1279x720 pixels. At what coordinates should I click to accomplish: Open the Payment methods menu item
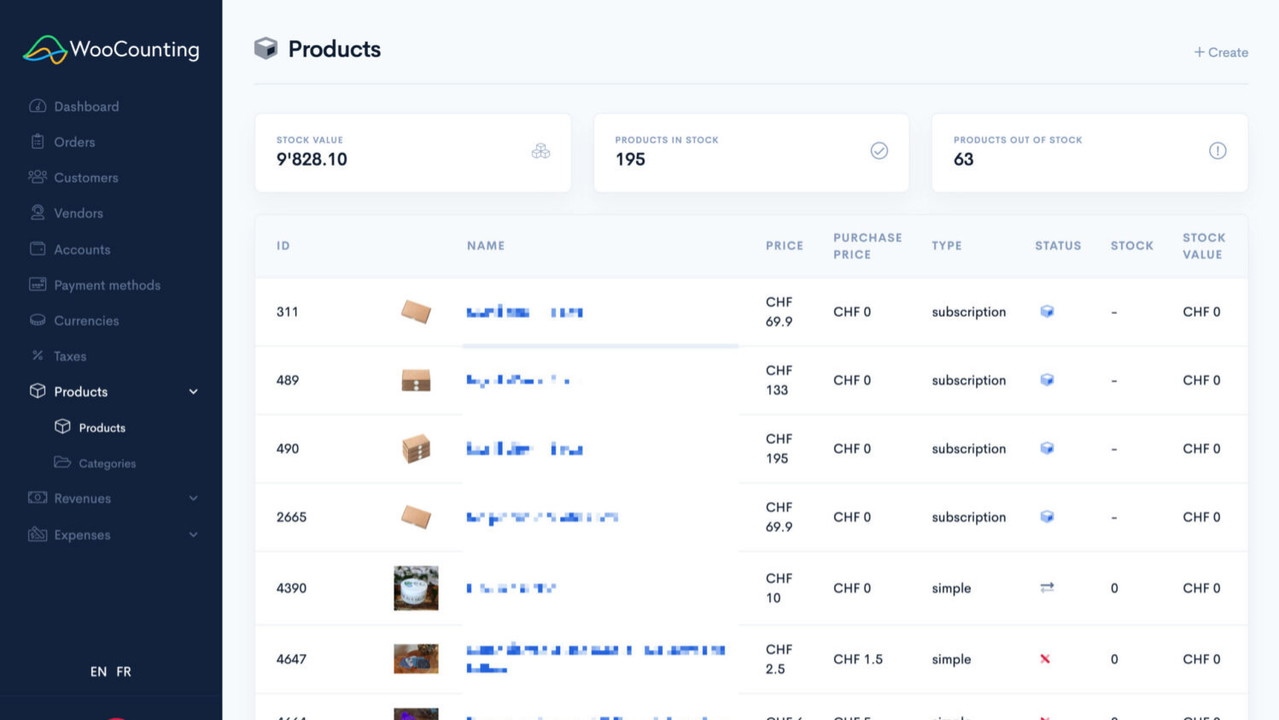coord(107,285)
